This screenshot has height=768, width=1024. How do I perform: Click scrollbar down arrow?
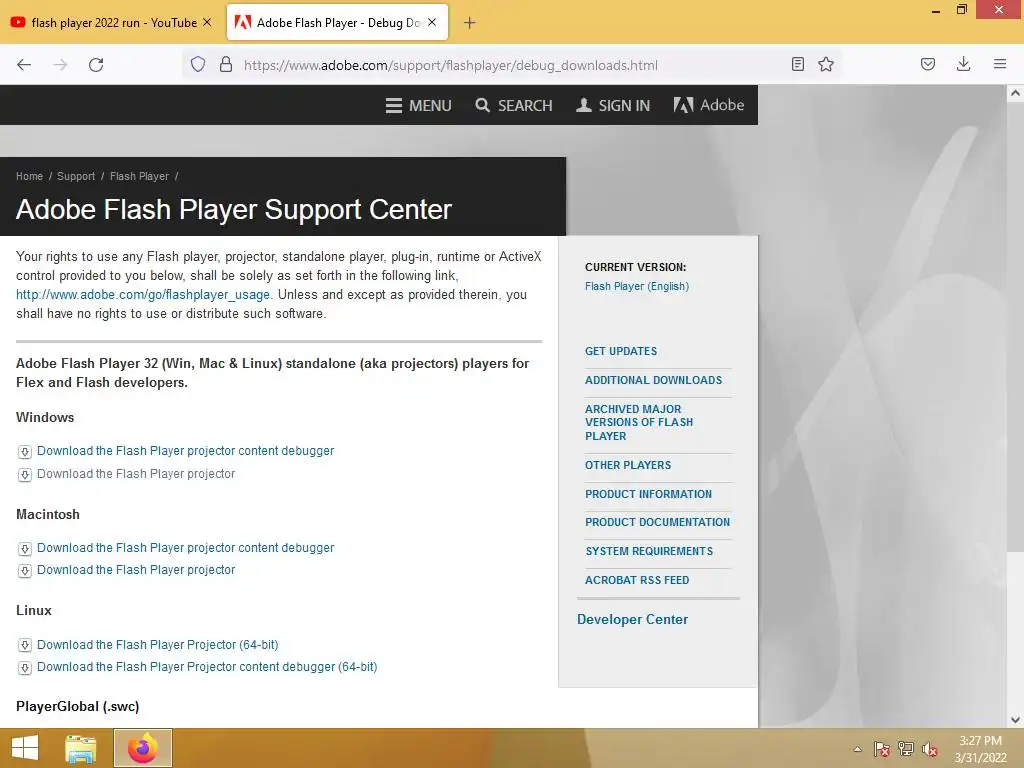[x=1015, y=720]
